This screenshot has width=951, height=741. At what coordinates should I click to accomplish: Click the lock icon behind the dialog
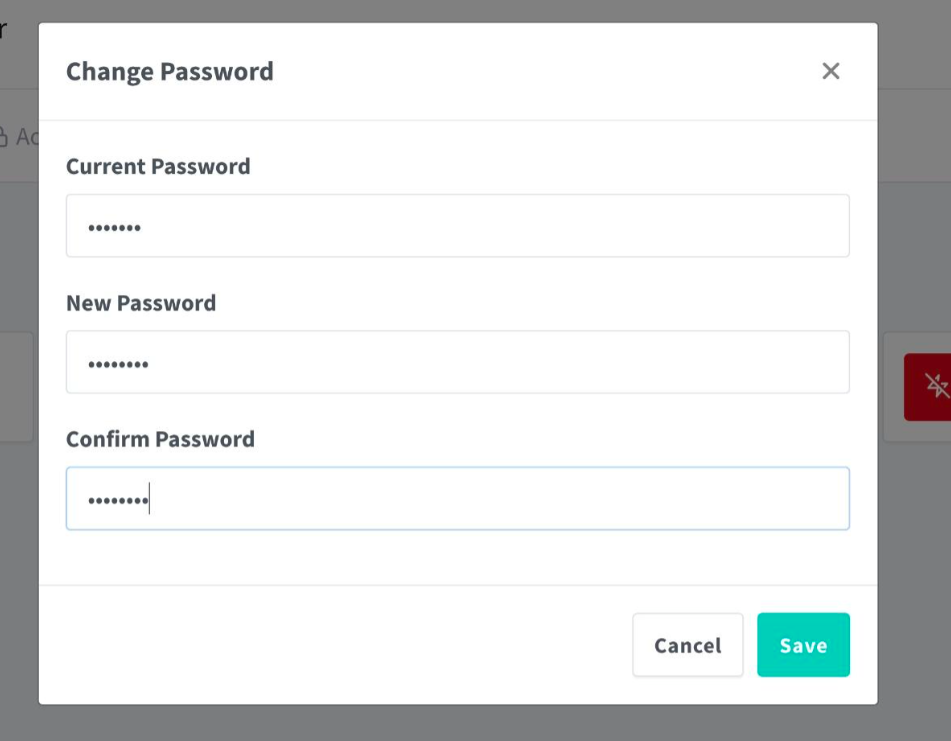click(4, 137)
